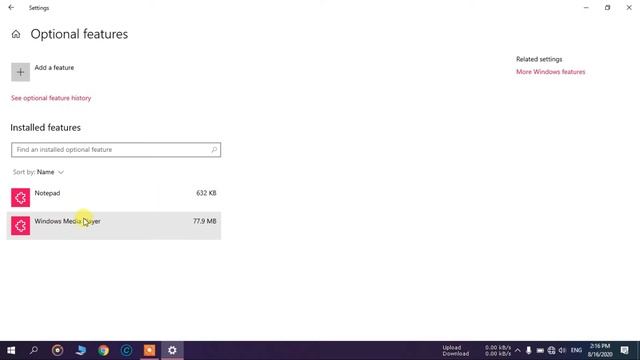Open network globe tray icon
Image resolution: width=640 pixels, height=360 pixels.
(x=551, y=351)
